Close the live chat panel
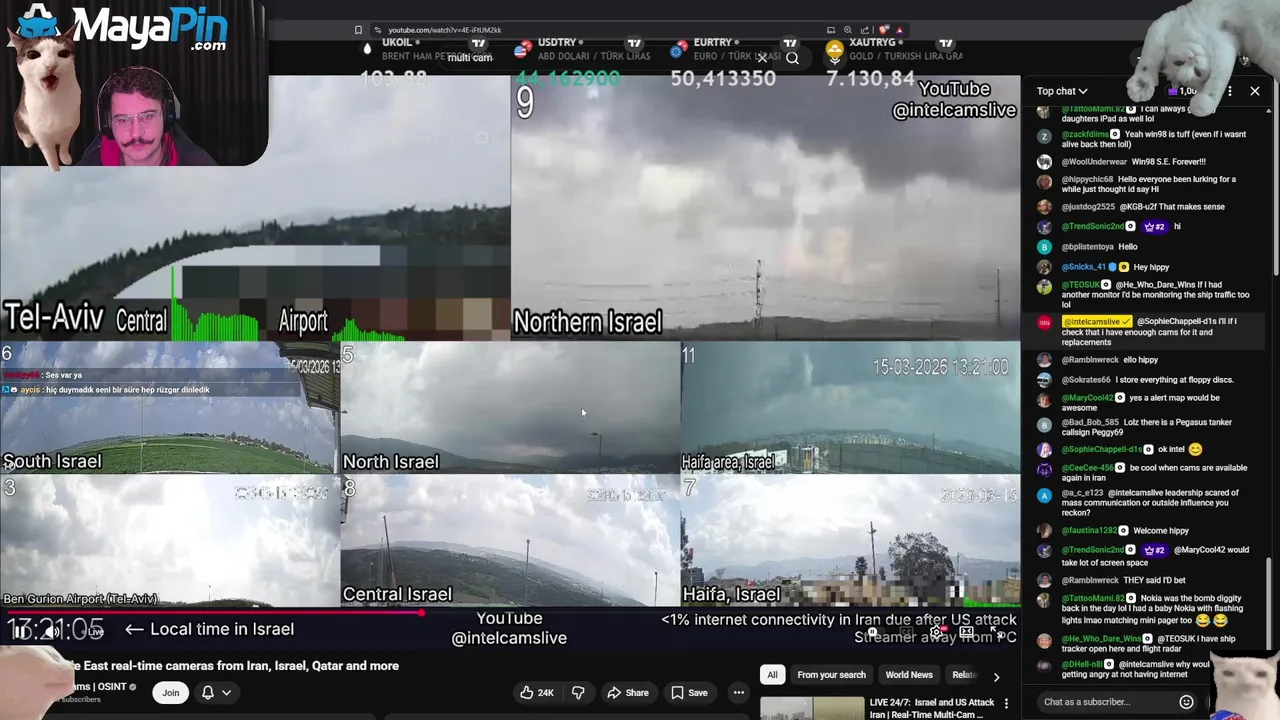This screenshot has height=720, width=1280. pyautogui.click(x=1255, y=91)
